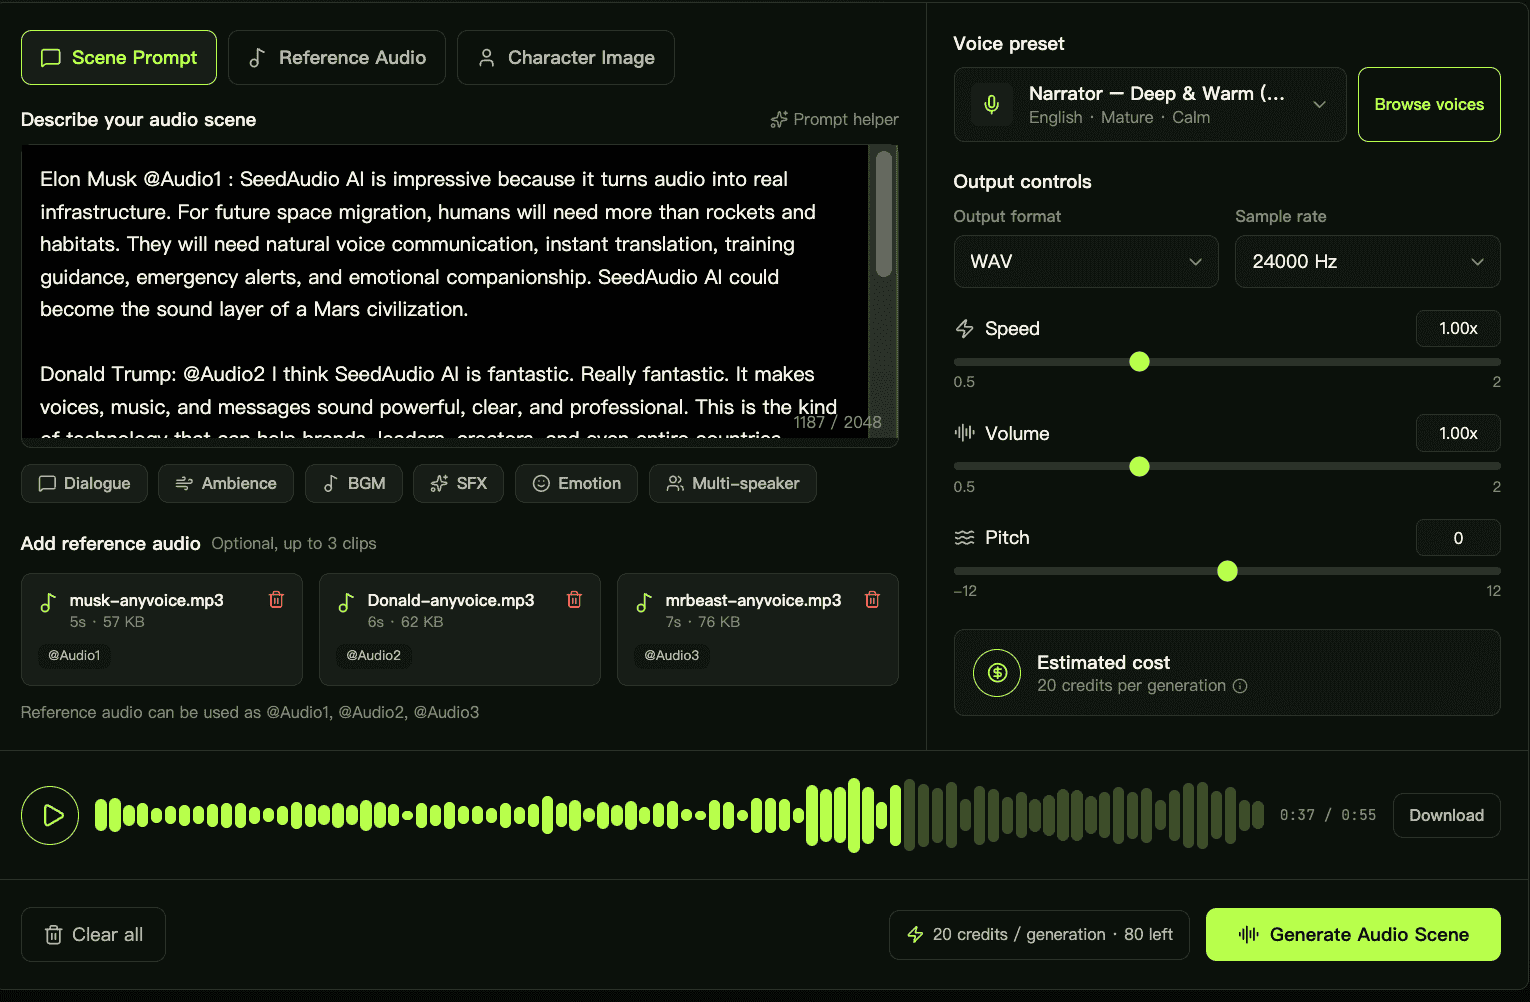Click the prompt text area scrollbar
Screen dimensions: 1530x1002
pyautogui.click(x=883, y=214)
